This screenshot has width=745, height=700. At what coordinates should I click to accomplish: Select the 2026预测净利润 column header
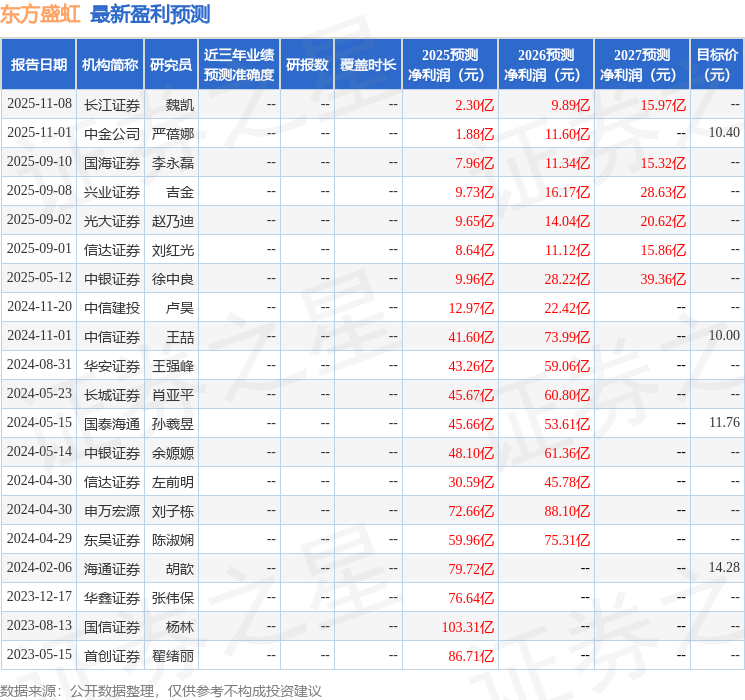tap(546, 64)
